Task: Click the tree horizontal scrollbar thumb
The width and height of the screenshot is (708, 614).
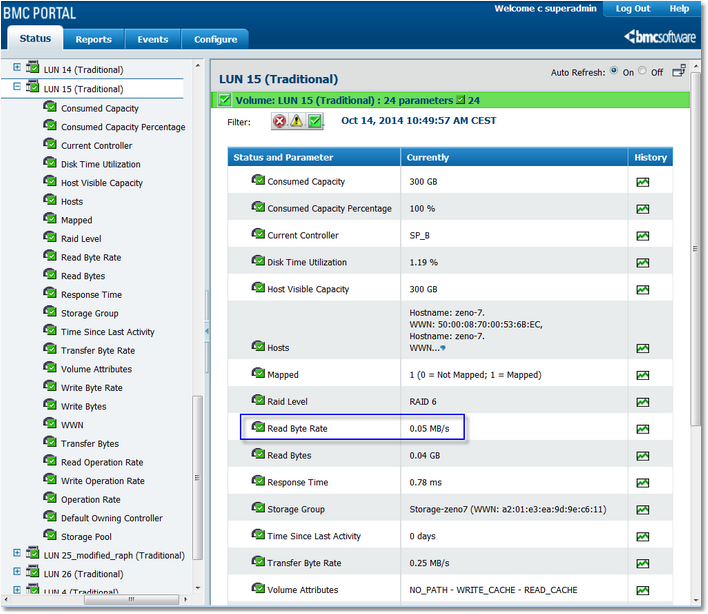Action: click(131, 600)
